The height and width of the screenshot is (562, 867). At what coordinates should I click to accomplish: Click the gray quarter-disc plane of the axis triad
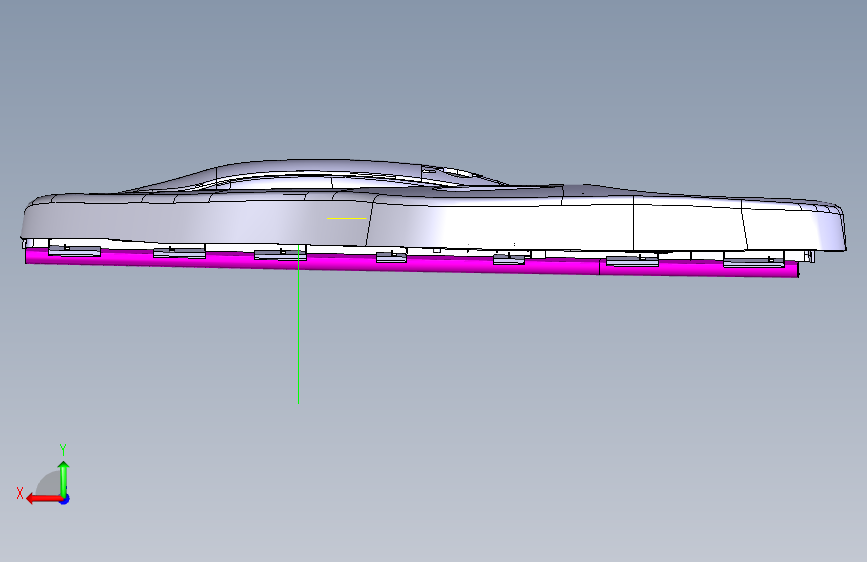tap(49, 483)
